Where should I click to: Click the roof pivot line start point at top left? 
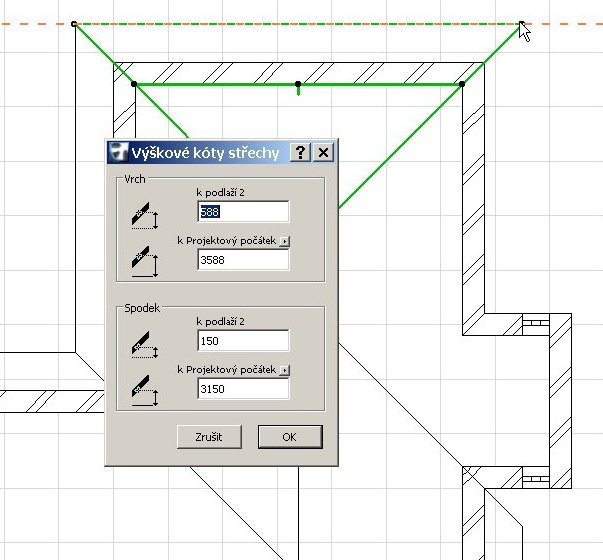[x=74, y=24]
